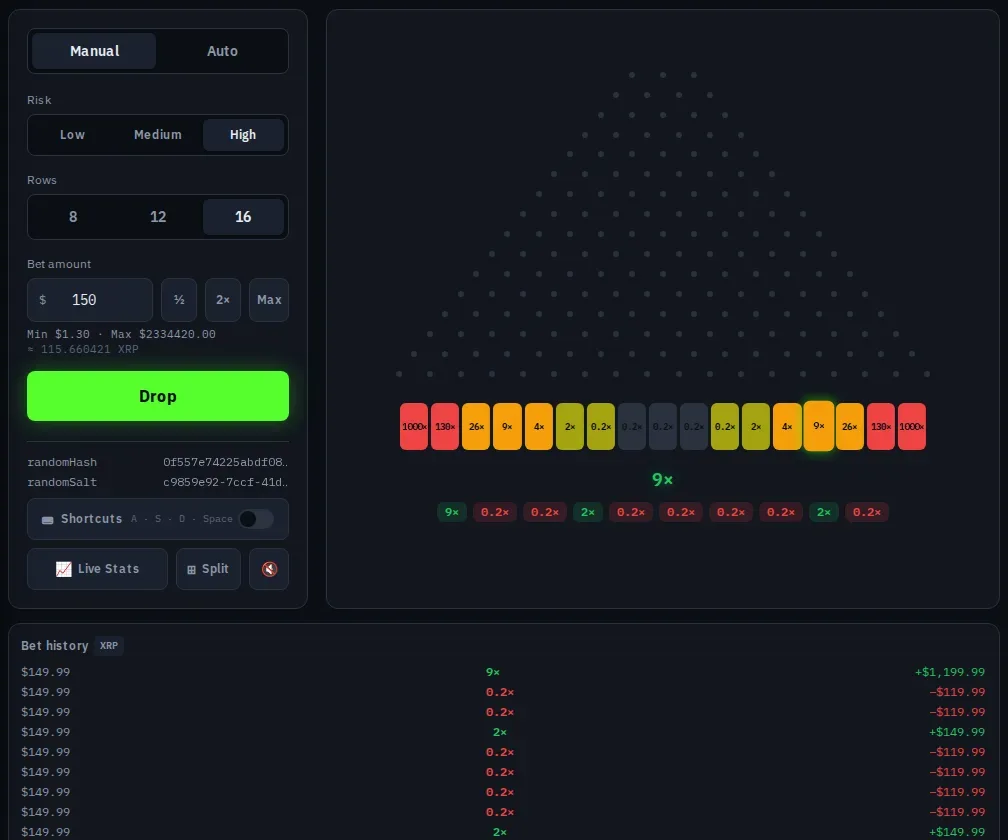Choose 12 rows

[158, 217]
